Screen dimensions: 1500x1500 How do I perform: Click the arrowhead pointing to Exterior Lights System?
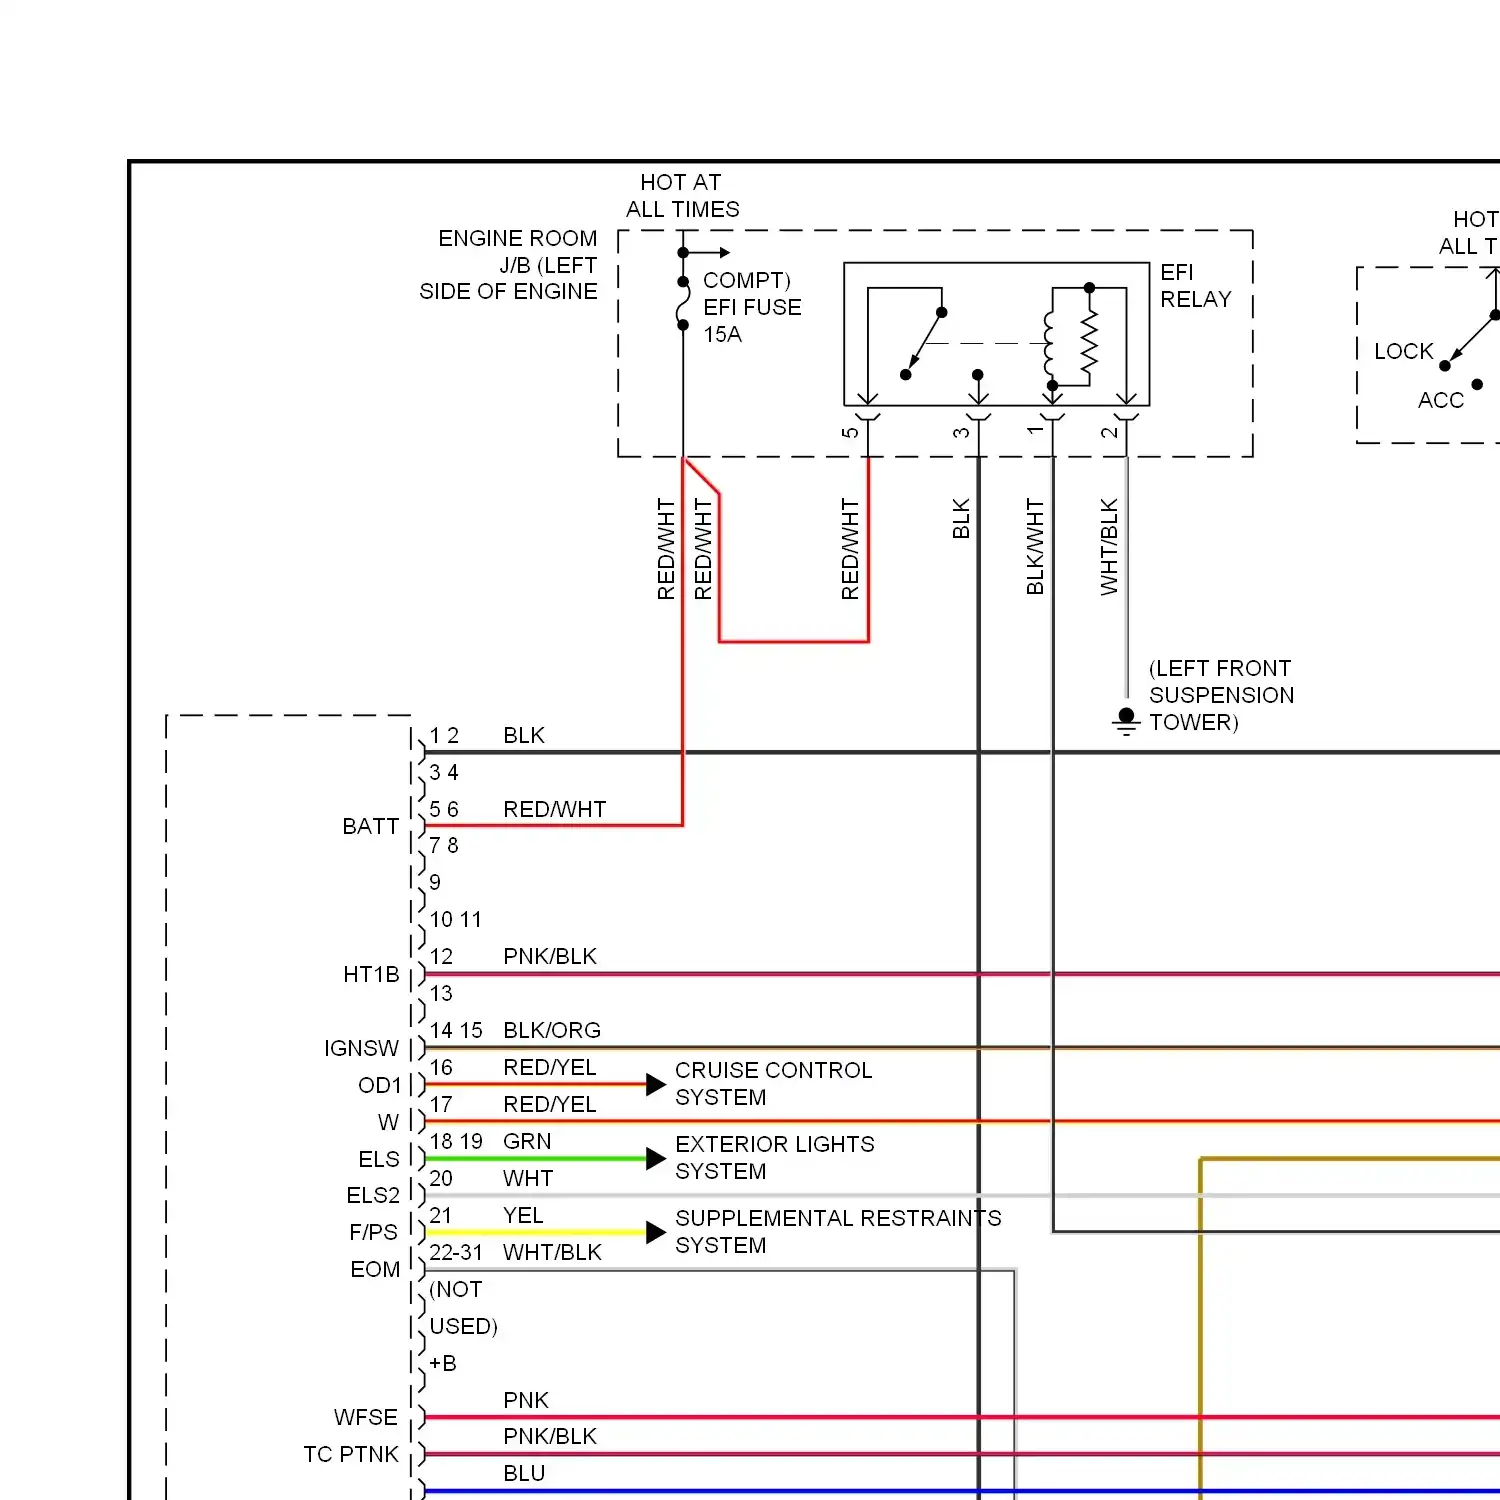coord(656,1159)
